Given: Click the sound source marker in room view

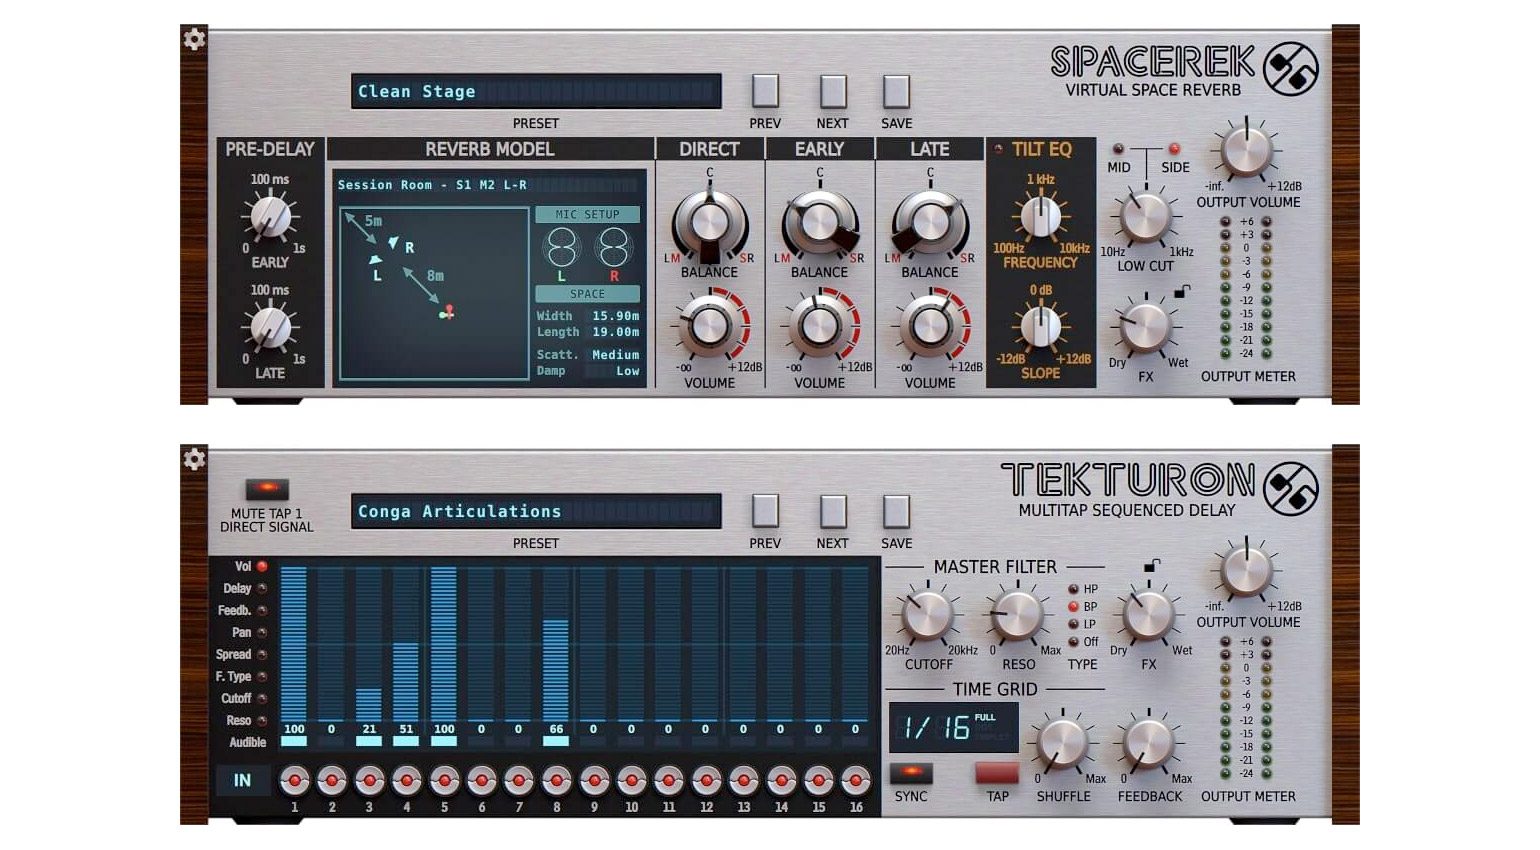Looking at the screenshot, I should [x=446, y=313].
